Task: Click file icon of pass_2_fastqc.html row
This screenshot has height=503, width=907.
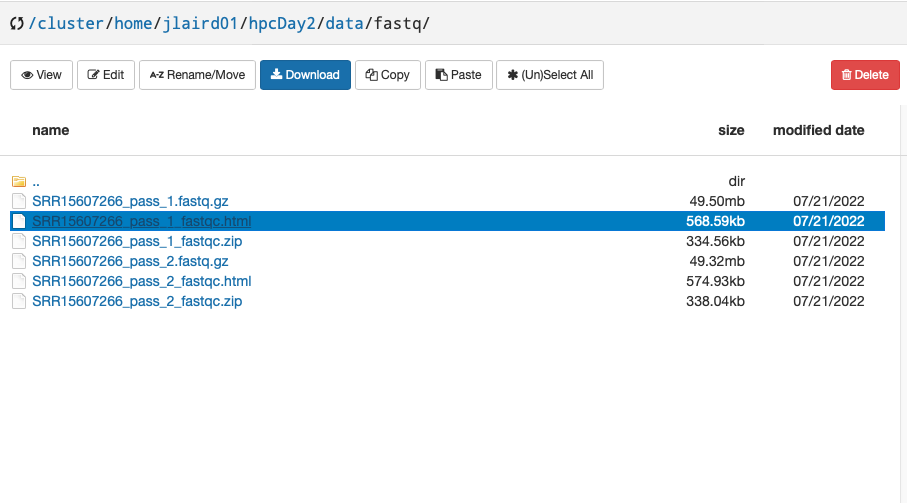Action: point(19,281)
